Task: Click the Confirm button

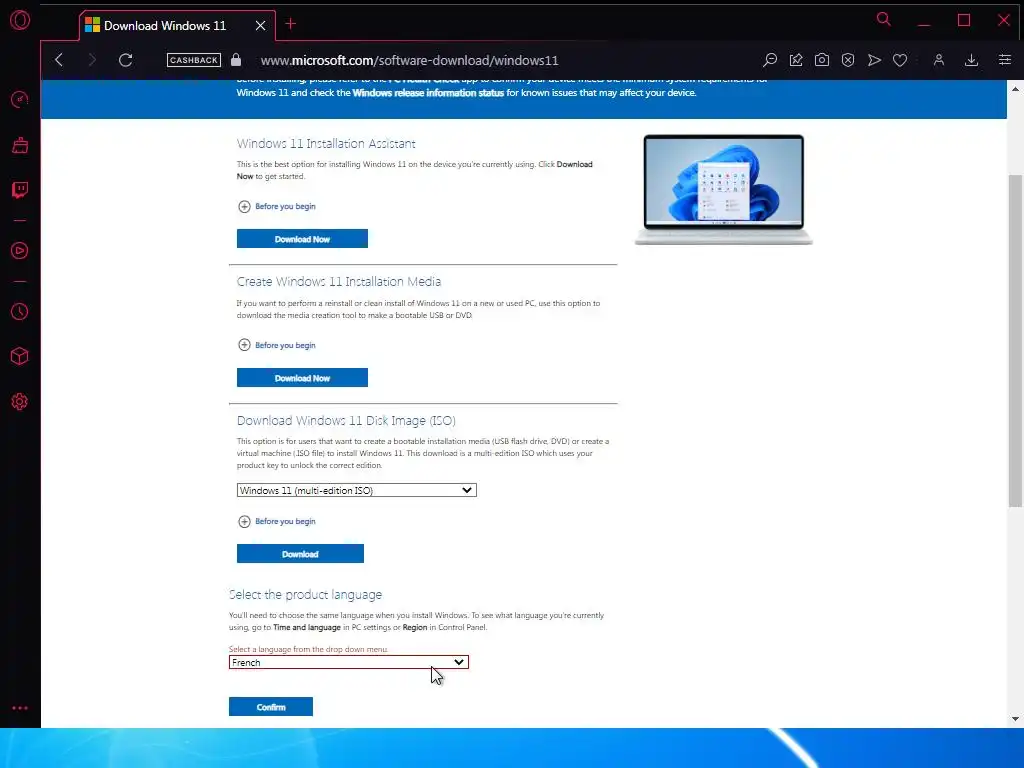Action: tap(271, 707)
